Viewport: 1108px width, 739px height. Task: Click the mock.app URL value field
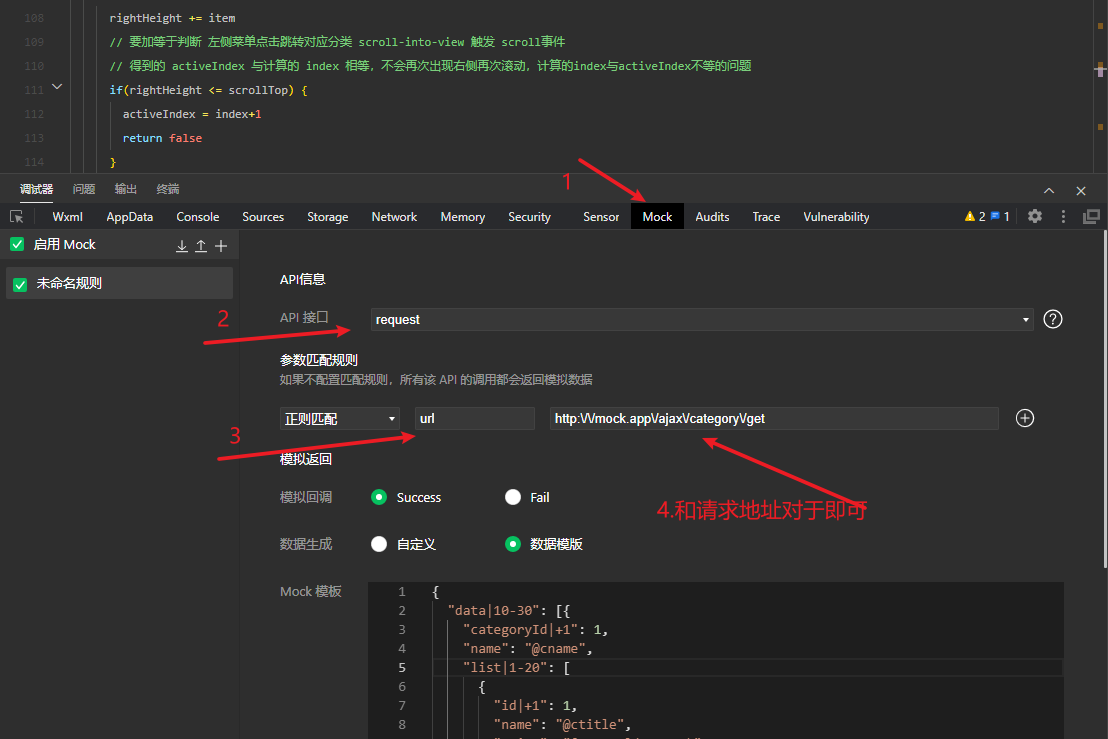pos(774,418)
